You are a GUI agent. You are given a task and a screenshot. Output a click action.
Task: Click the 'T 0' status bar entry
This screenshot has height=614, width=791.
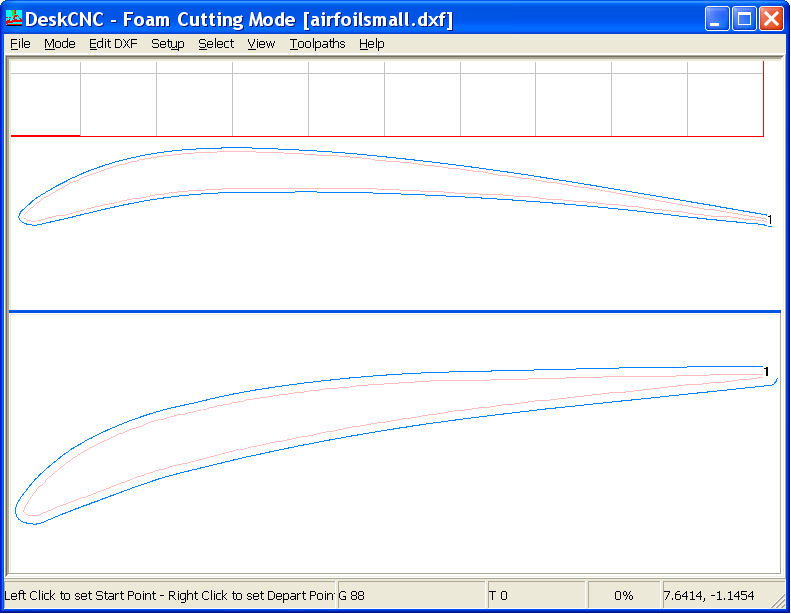tap(536, 595)
